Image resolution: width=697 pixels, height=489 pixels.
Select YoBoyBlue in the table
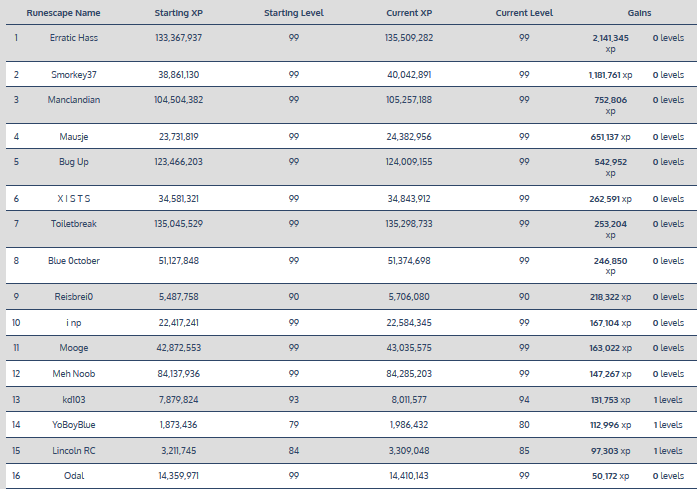pos(74,425)
